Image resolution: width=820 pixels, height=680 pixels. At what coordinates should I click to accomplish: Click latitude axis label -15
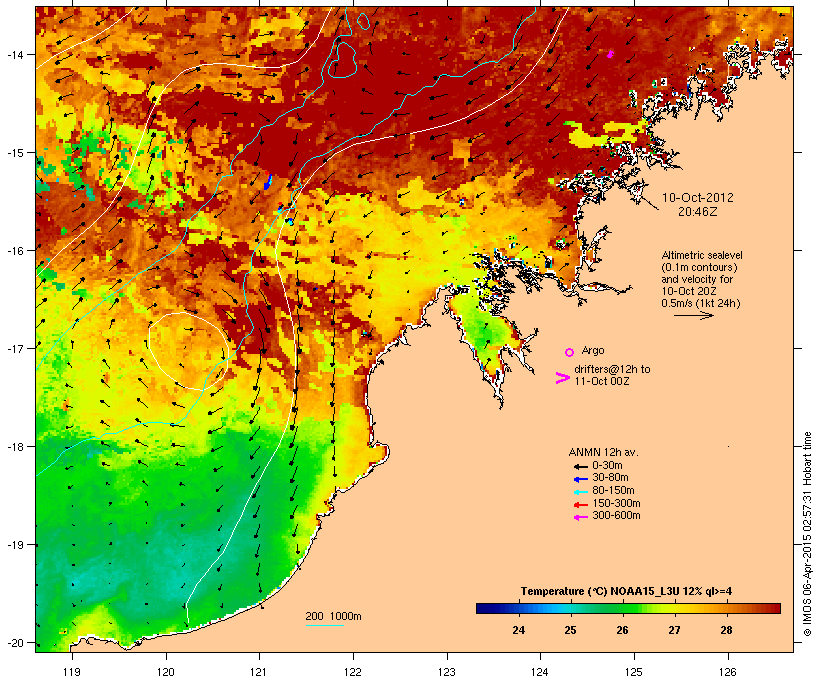(x=14, y=153)
